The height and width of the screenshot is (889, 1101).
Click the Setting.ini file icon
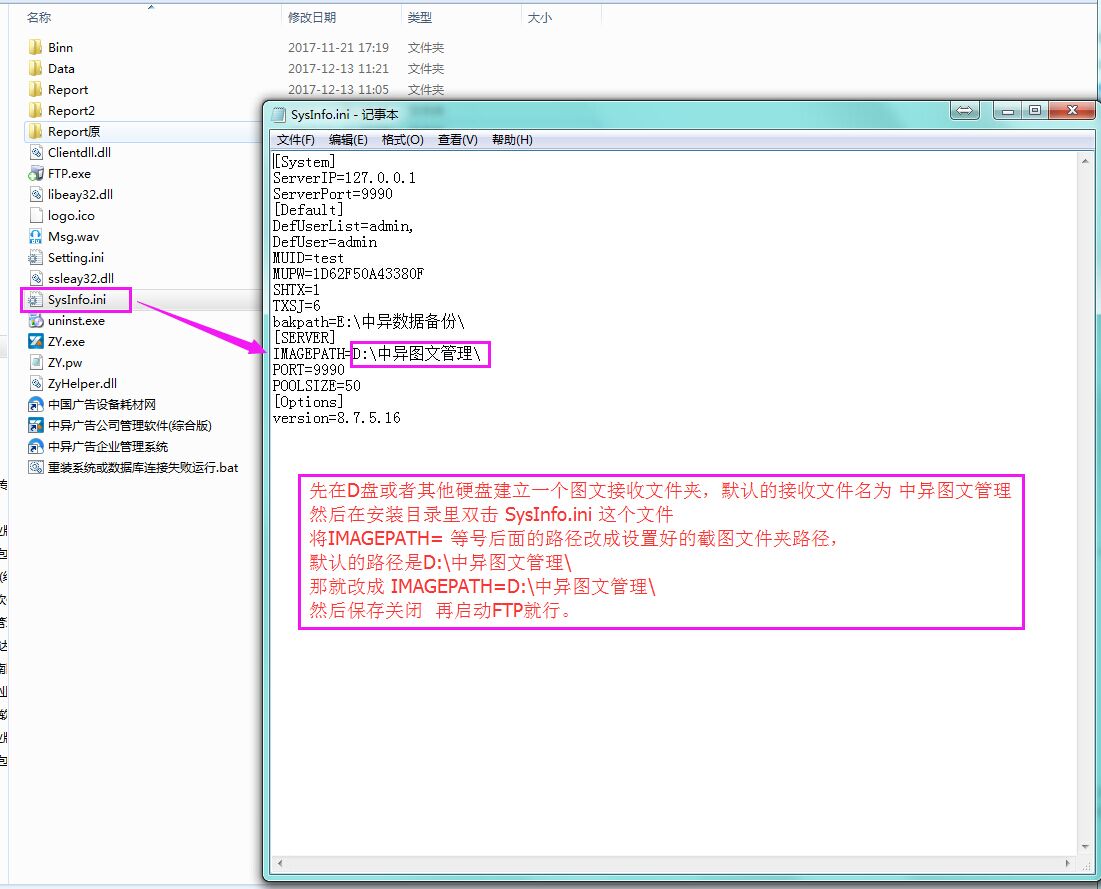tap(36, 258)
